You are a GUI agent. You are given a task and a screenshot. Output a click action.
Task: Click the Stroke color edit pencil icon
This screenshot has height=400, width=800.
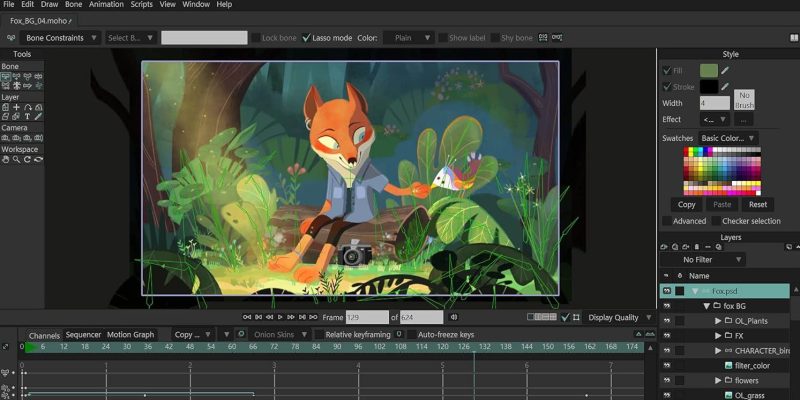click(x=724, y=87)
